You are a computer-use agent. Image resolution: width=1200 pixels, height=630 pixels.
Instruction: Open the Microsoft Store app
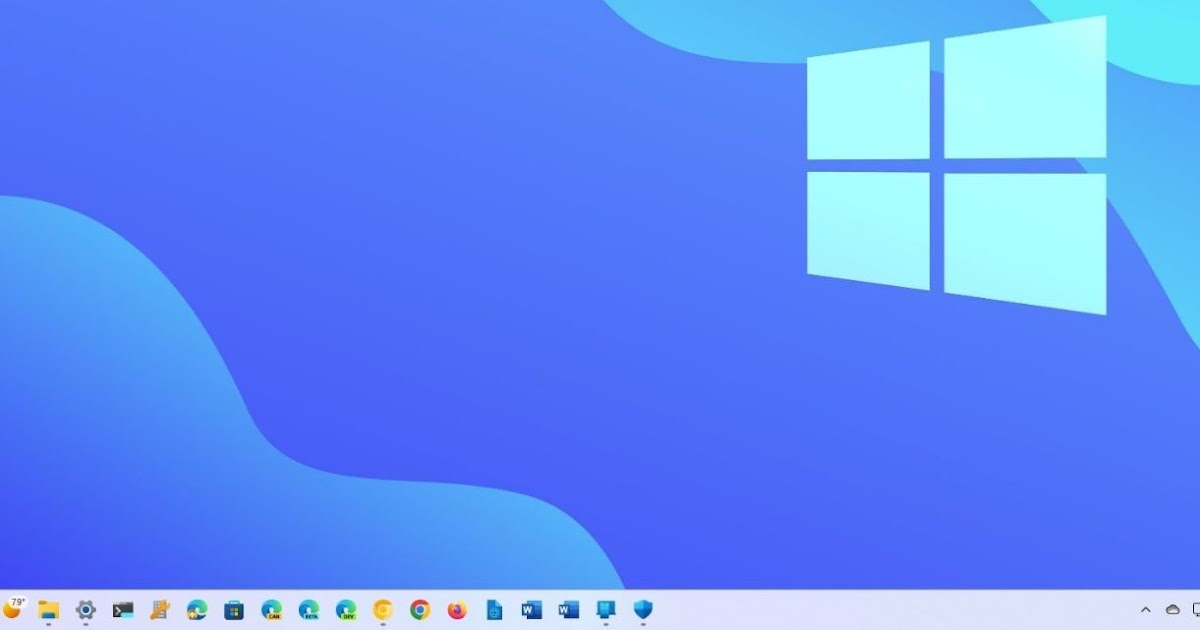[234, 610]
